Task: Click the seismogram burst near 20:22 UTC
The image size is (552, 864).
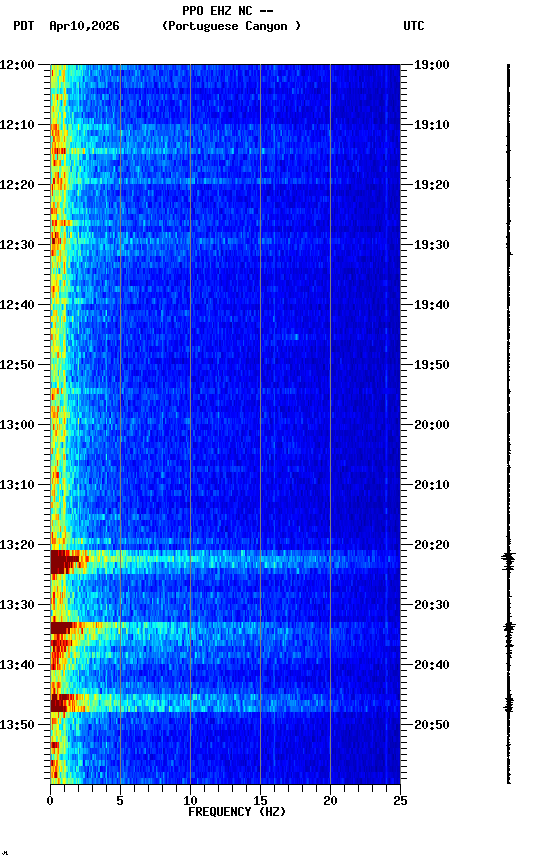Action: pos(508,559)
